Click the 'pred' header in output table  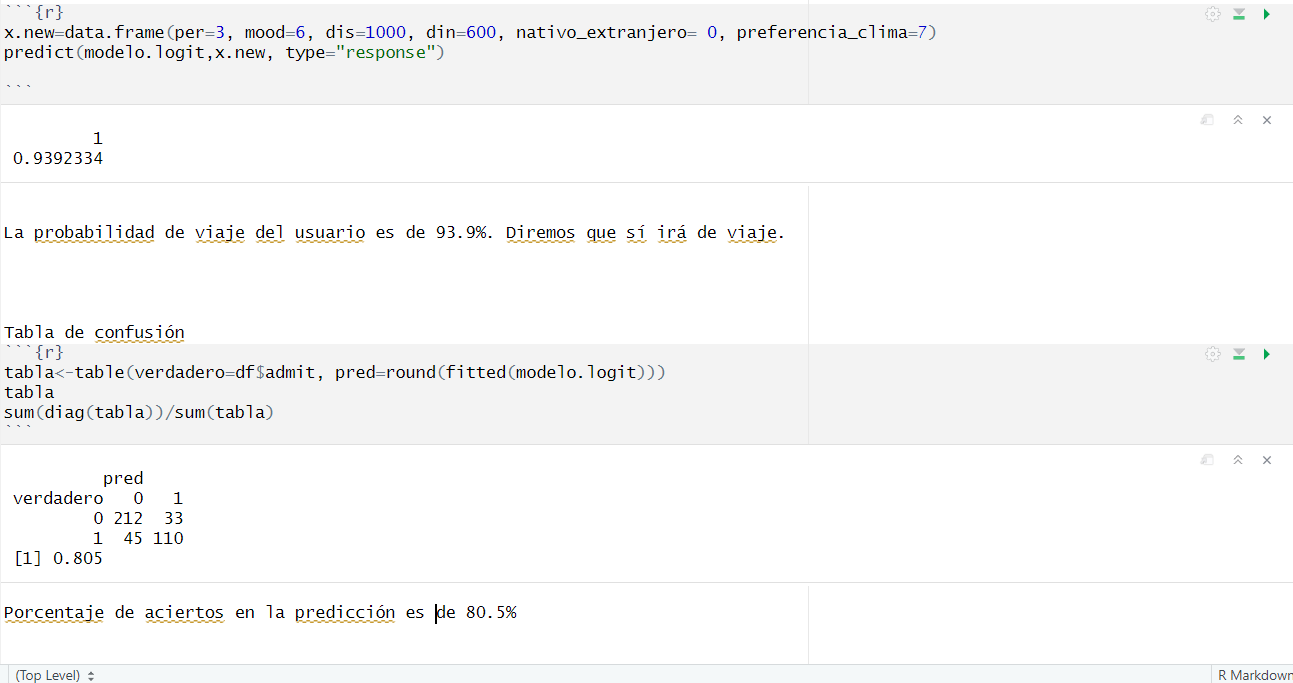(x=123, y=479)
